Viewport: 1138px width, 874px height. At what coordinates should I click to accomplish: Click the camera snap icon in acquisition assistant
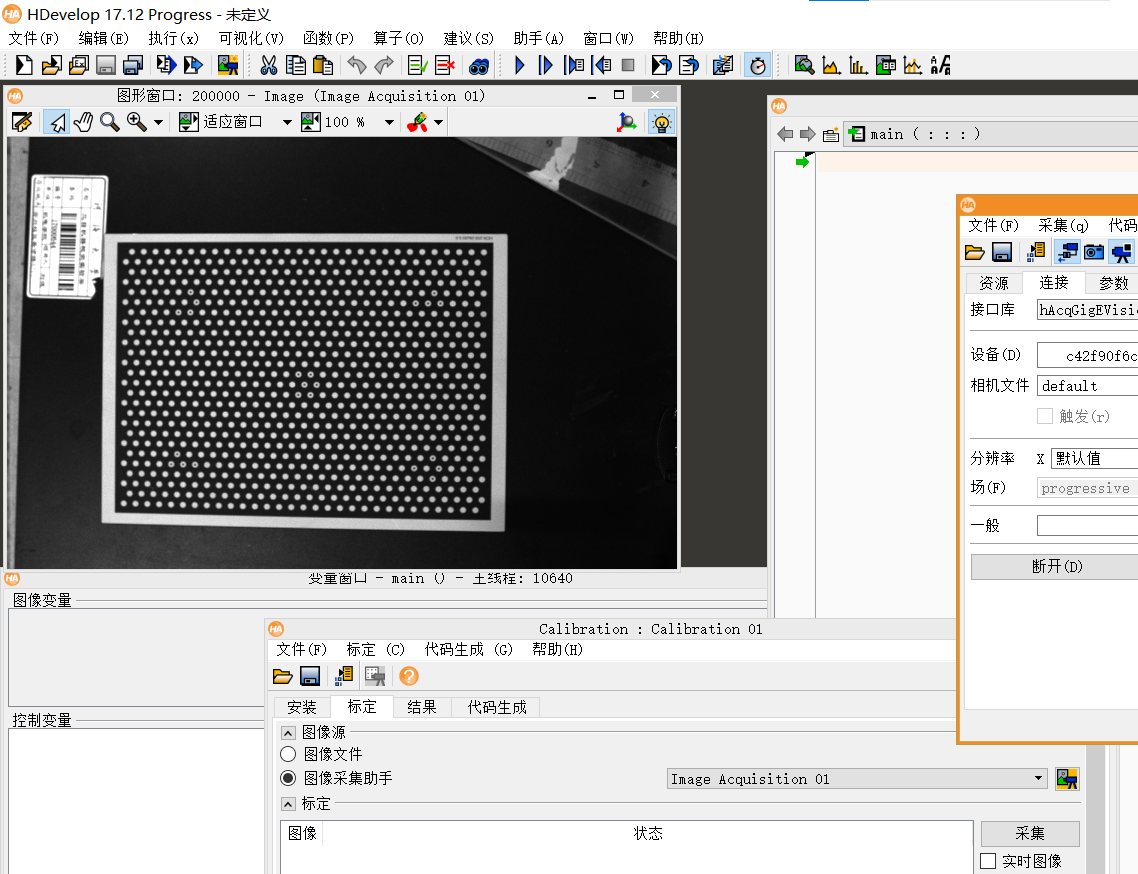[1094, 252]
